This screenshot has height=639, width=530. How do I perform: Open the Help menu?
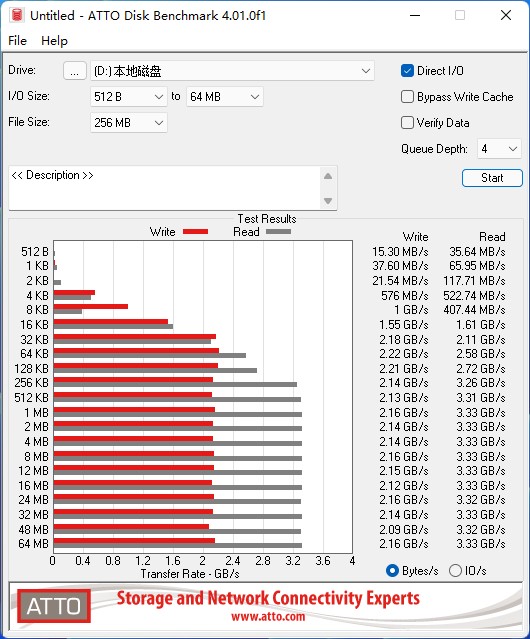pyautogui.click(x=54, y=41)
